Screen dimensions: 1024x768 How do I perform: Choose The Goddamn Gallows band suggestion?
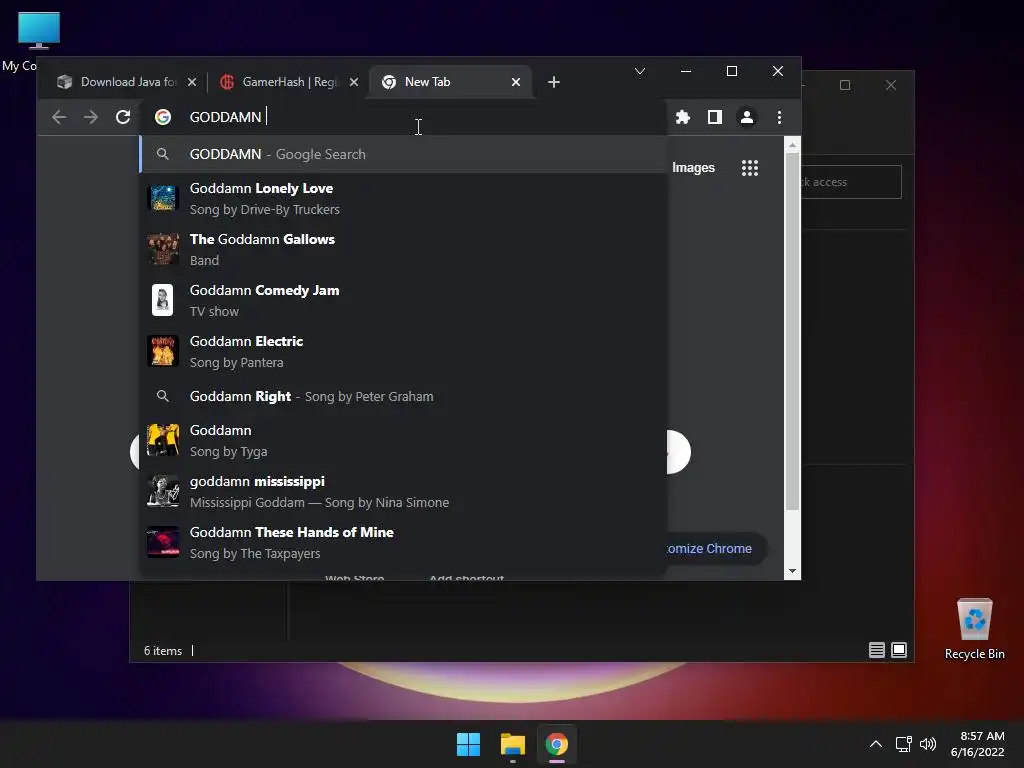(404, 249)
